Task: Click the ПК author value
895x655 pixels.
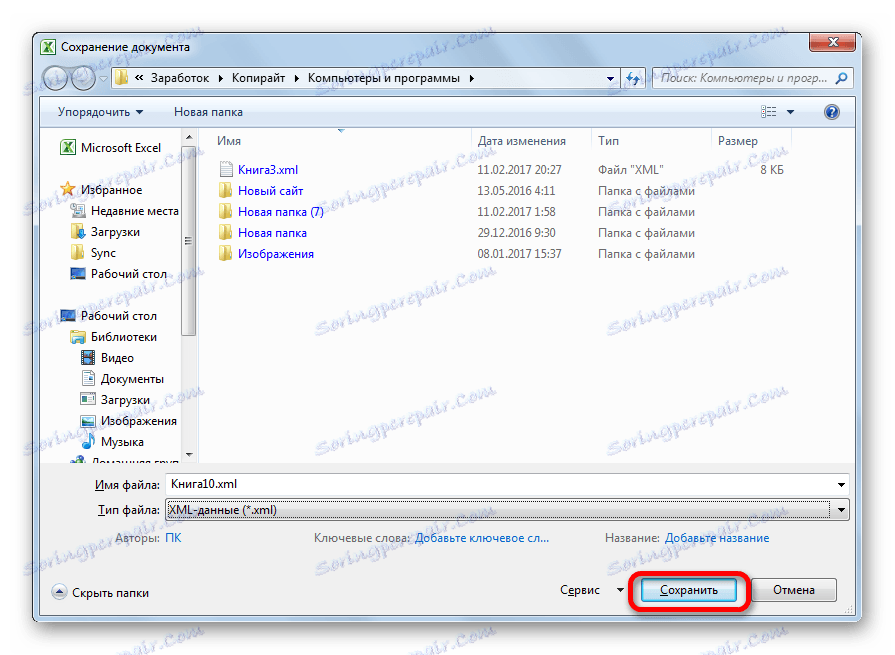Action: (173, 538)
